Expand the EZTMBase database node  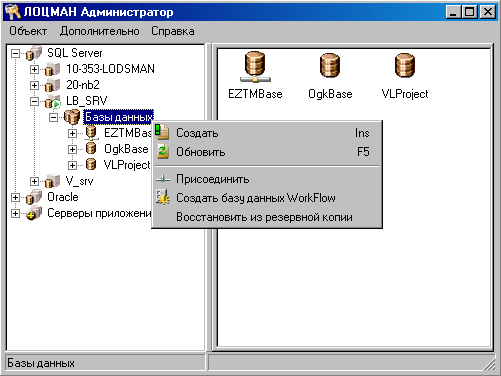tap(72, 133)
